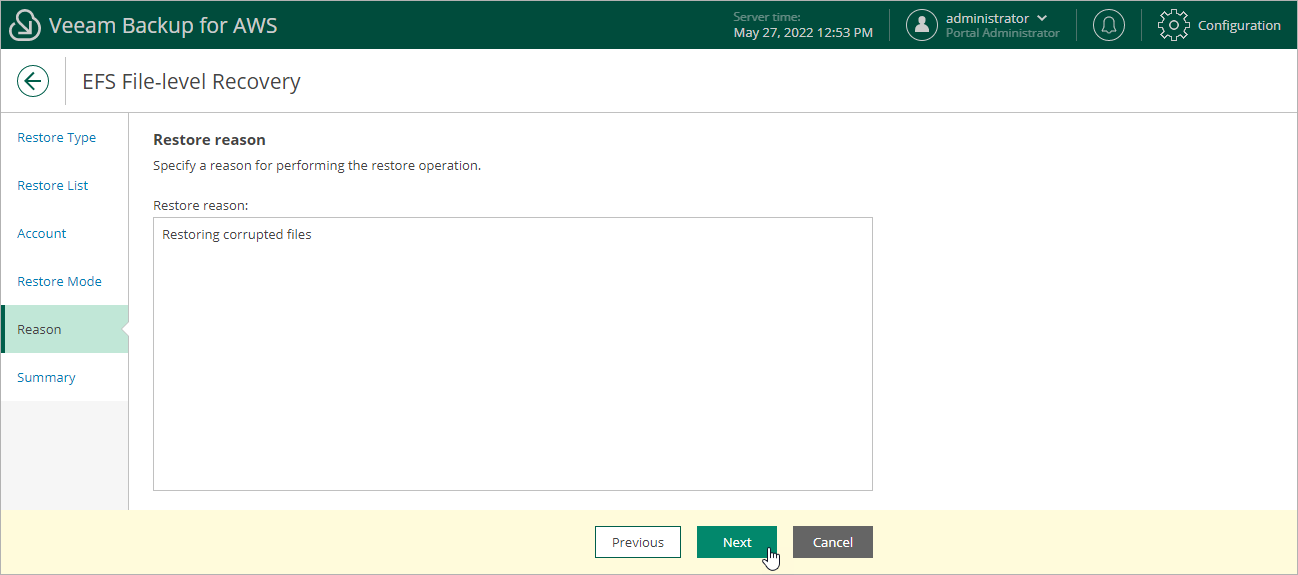Click the Veeam logo icon
1298x575 pixels.
coord(25,26)
